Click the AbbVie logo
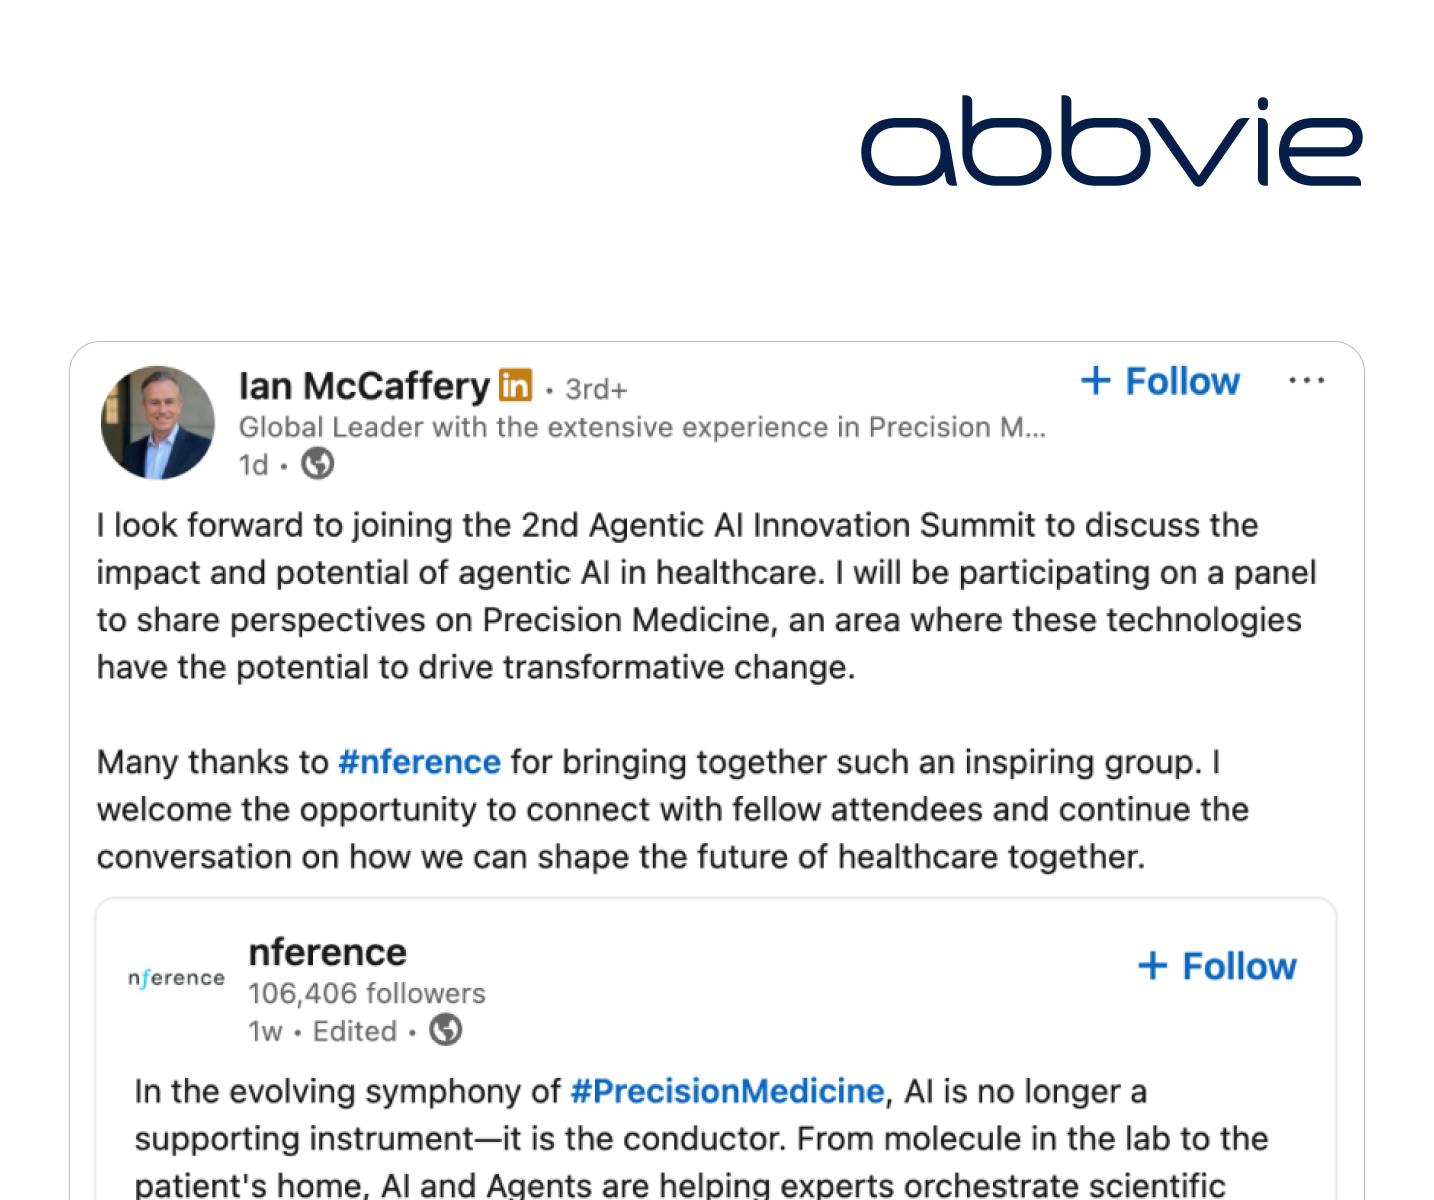Viewport: 1434px width, 1200px height. 1111,141
